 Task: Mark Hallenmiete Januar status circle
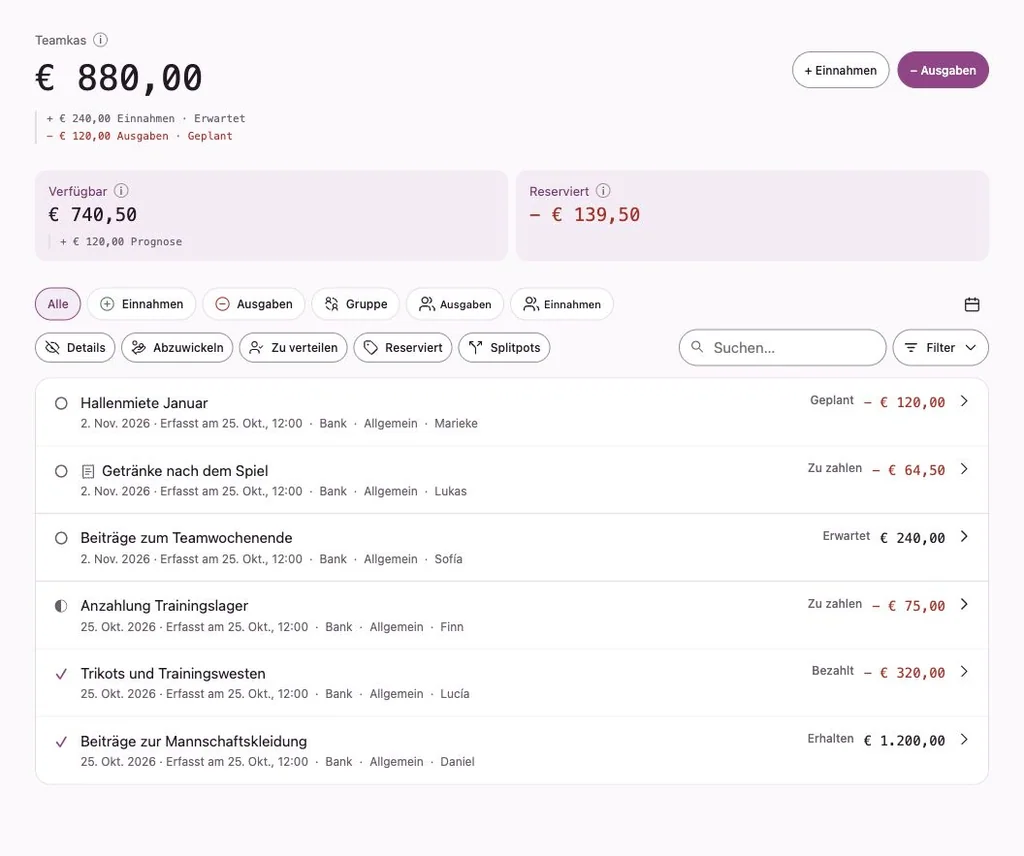tap(61, 404)
